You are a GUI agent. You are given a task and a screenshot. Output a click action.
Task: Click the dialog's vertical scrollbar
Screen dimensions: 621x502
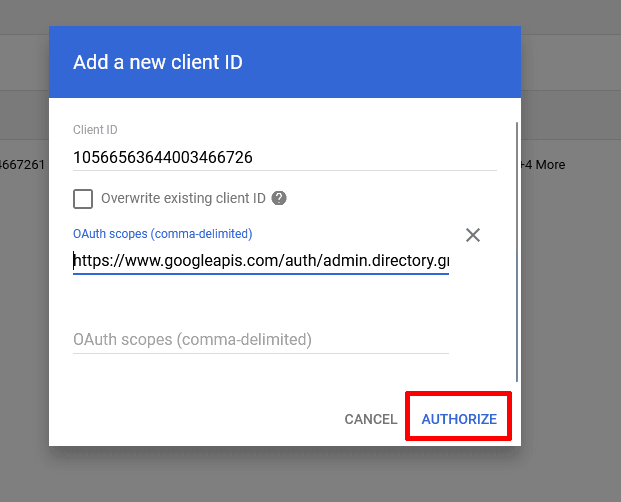517,252
